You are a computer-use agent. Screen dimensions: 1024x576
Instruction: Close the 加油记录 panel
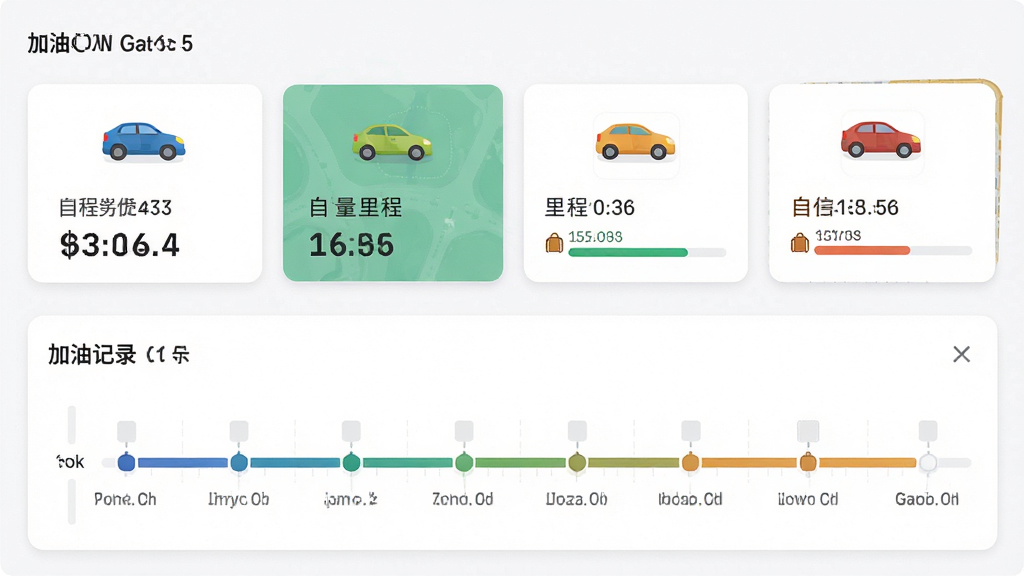click(961, 354)
